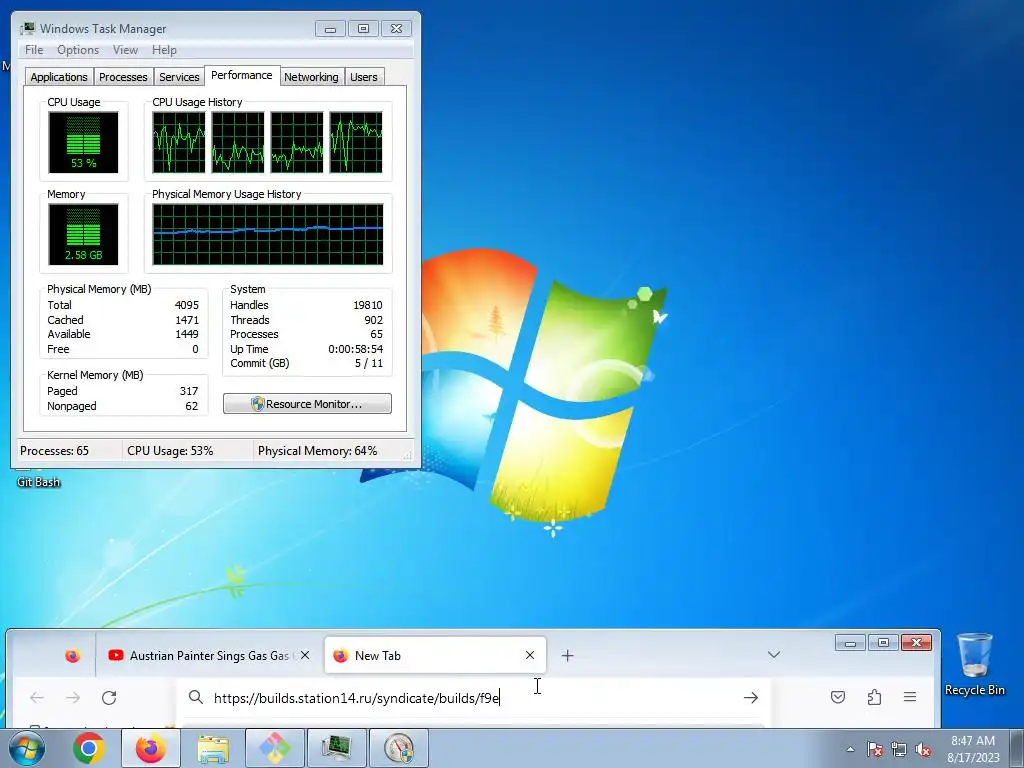
Task: Switch to the Applications tab
Action: point(59,77)
